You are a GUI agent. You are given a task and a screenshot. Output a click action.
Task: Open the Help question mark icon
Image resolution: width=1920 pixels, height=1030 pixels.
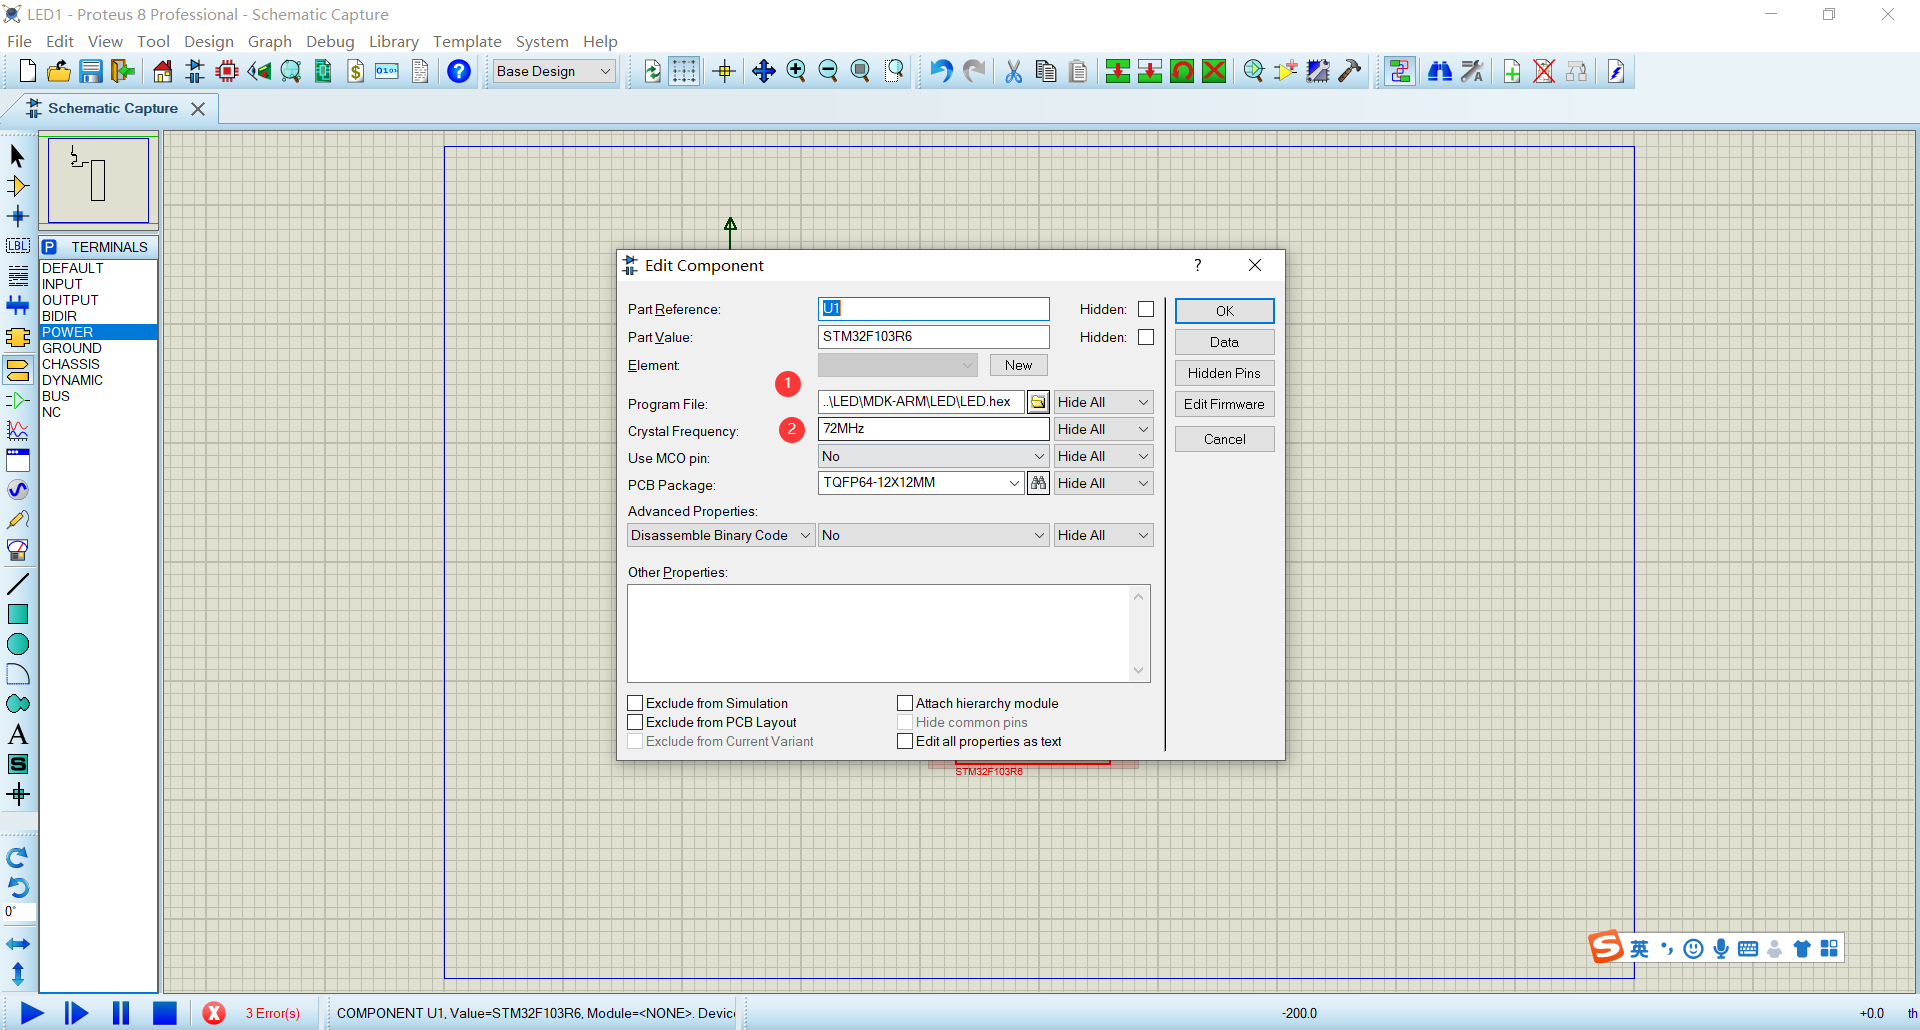point(459,71)
